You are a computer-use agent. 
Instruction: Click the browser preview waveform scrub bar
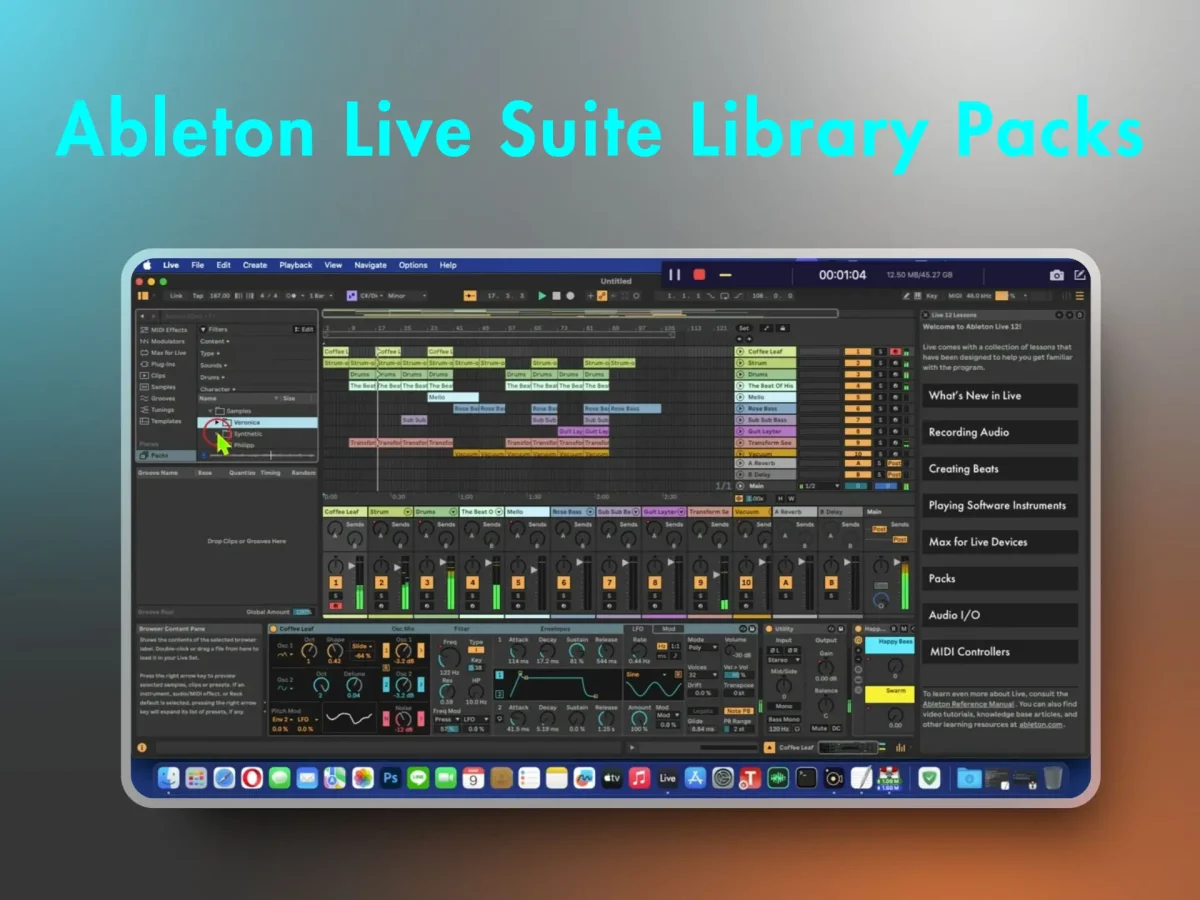coord(263,455)
